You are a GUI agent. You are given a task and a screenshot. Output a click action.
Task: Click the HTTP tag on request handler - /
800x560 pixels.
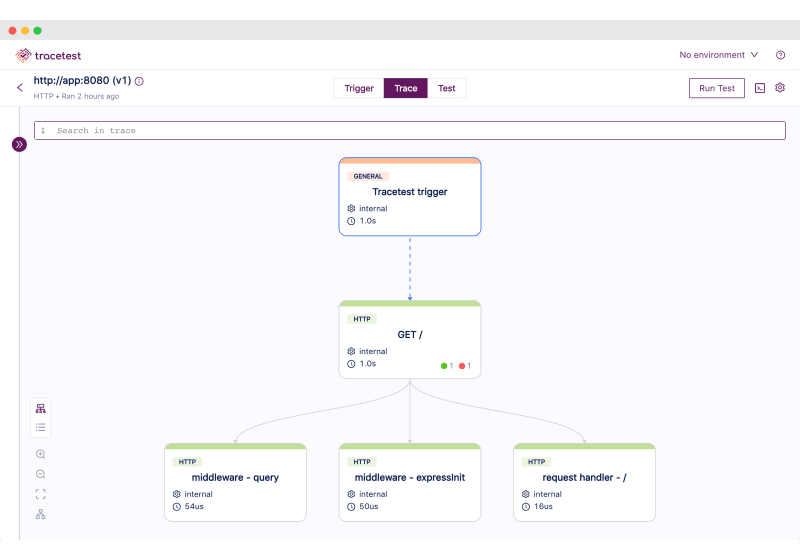(x=536, y=462)
